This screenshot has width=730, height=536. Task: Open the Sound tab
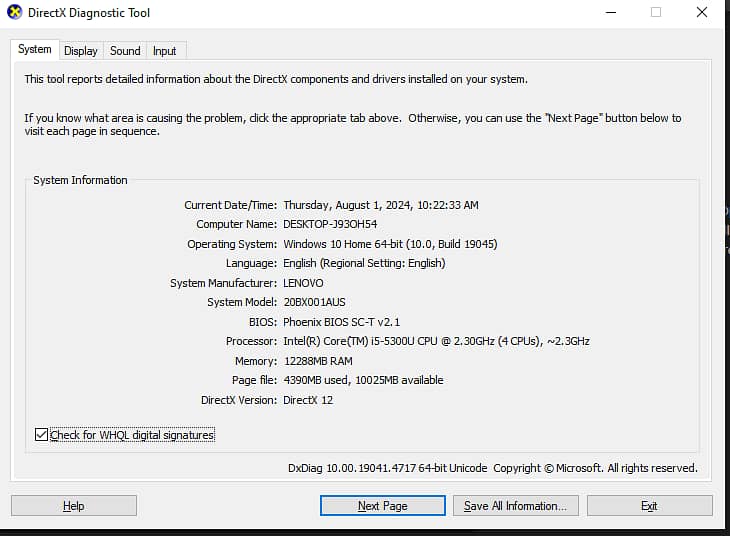click(x=125, y=51)
